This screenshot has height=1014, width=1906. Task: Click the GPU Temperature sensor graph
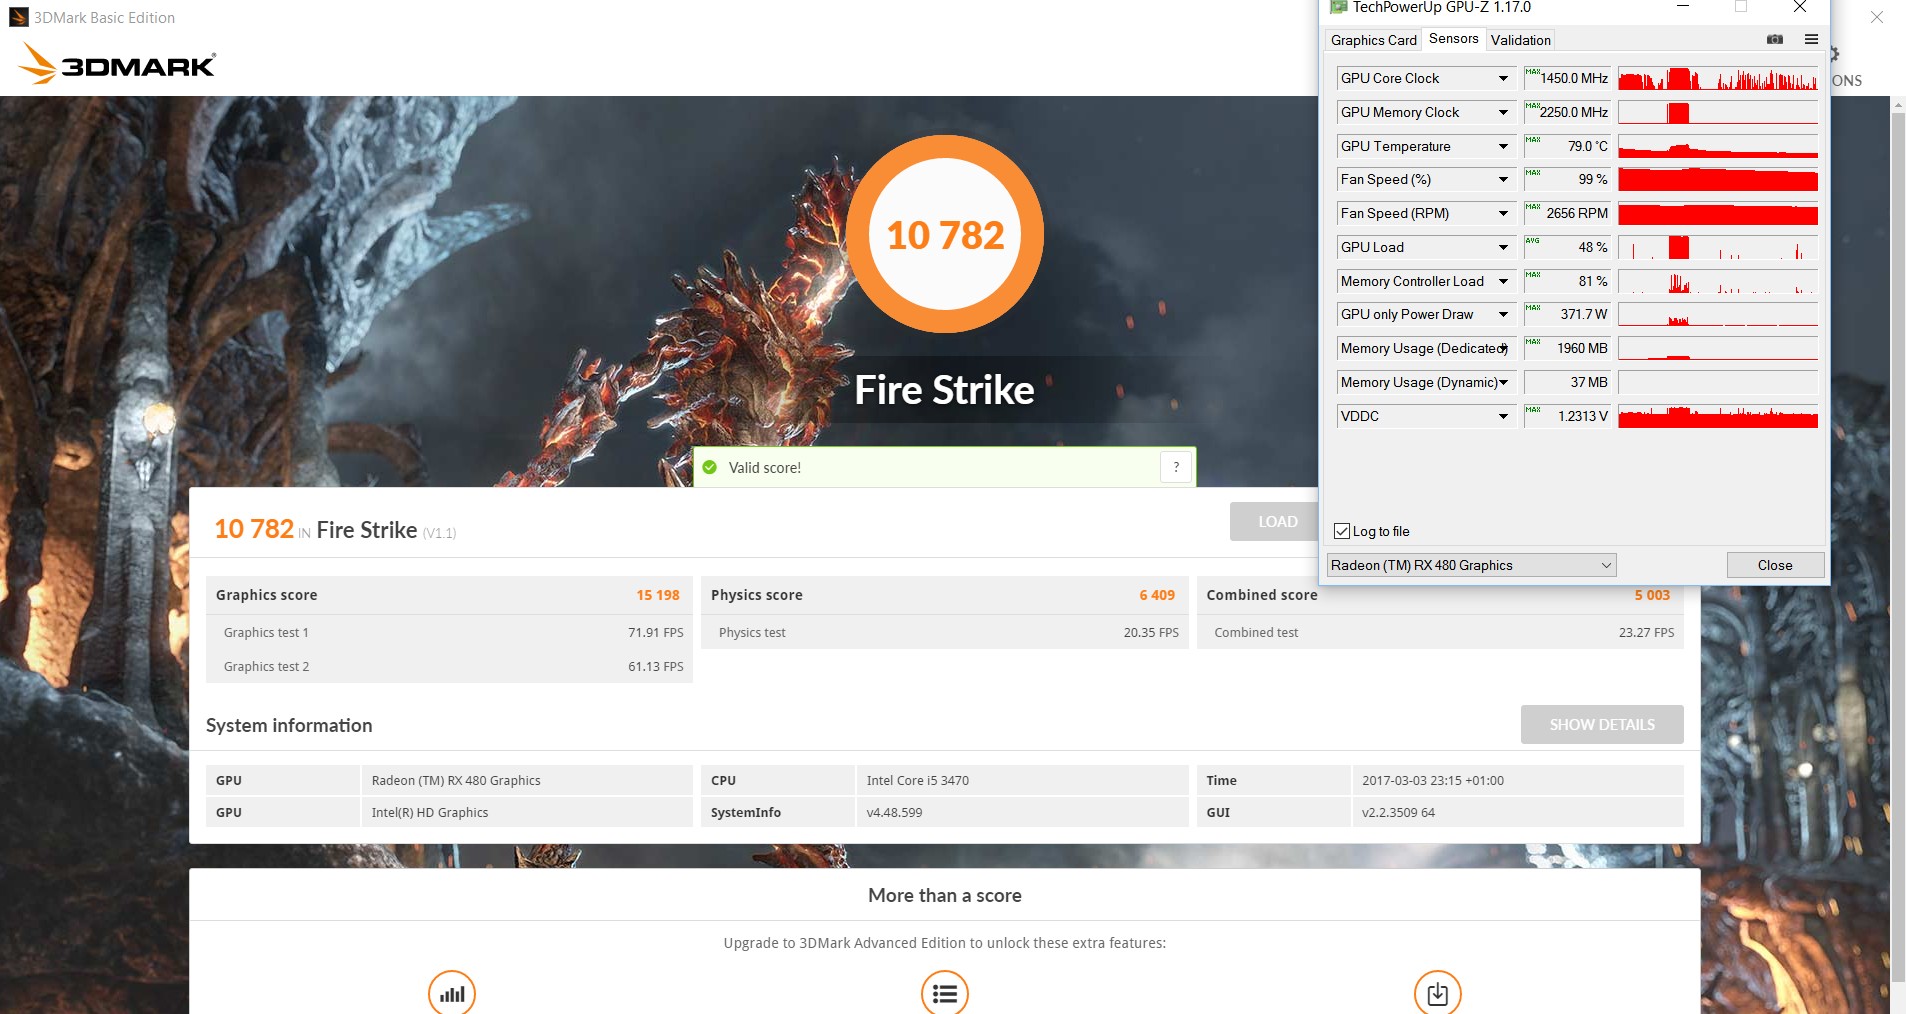(1718, 146)
